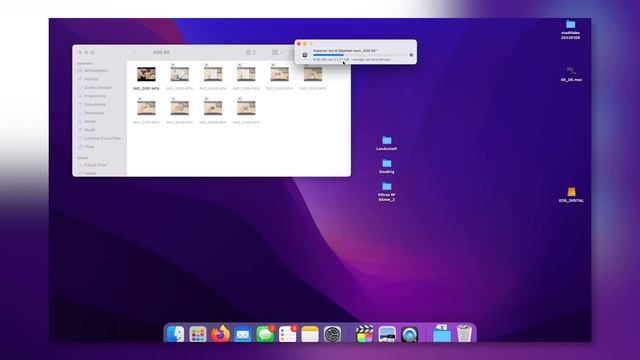Open the Mail app in the Dock

pos(243,334)
